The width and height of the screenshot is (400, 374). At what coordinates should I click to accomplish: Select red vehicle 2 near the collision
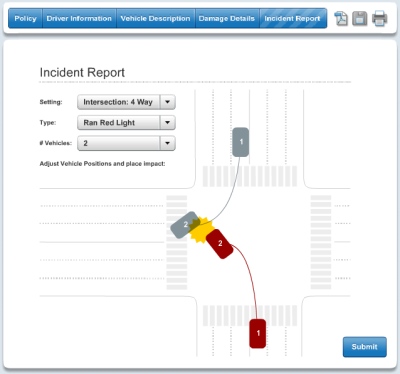click(x=220, y=244)
